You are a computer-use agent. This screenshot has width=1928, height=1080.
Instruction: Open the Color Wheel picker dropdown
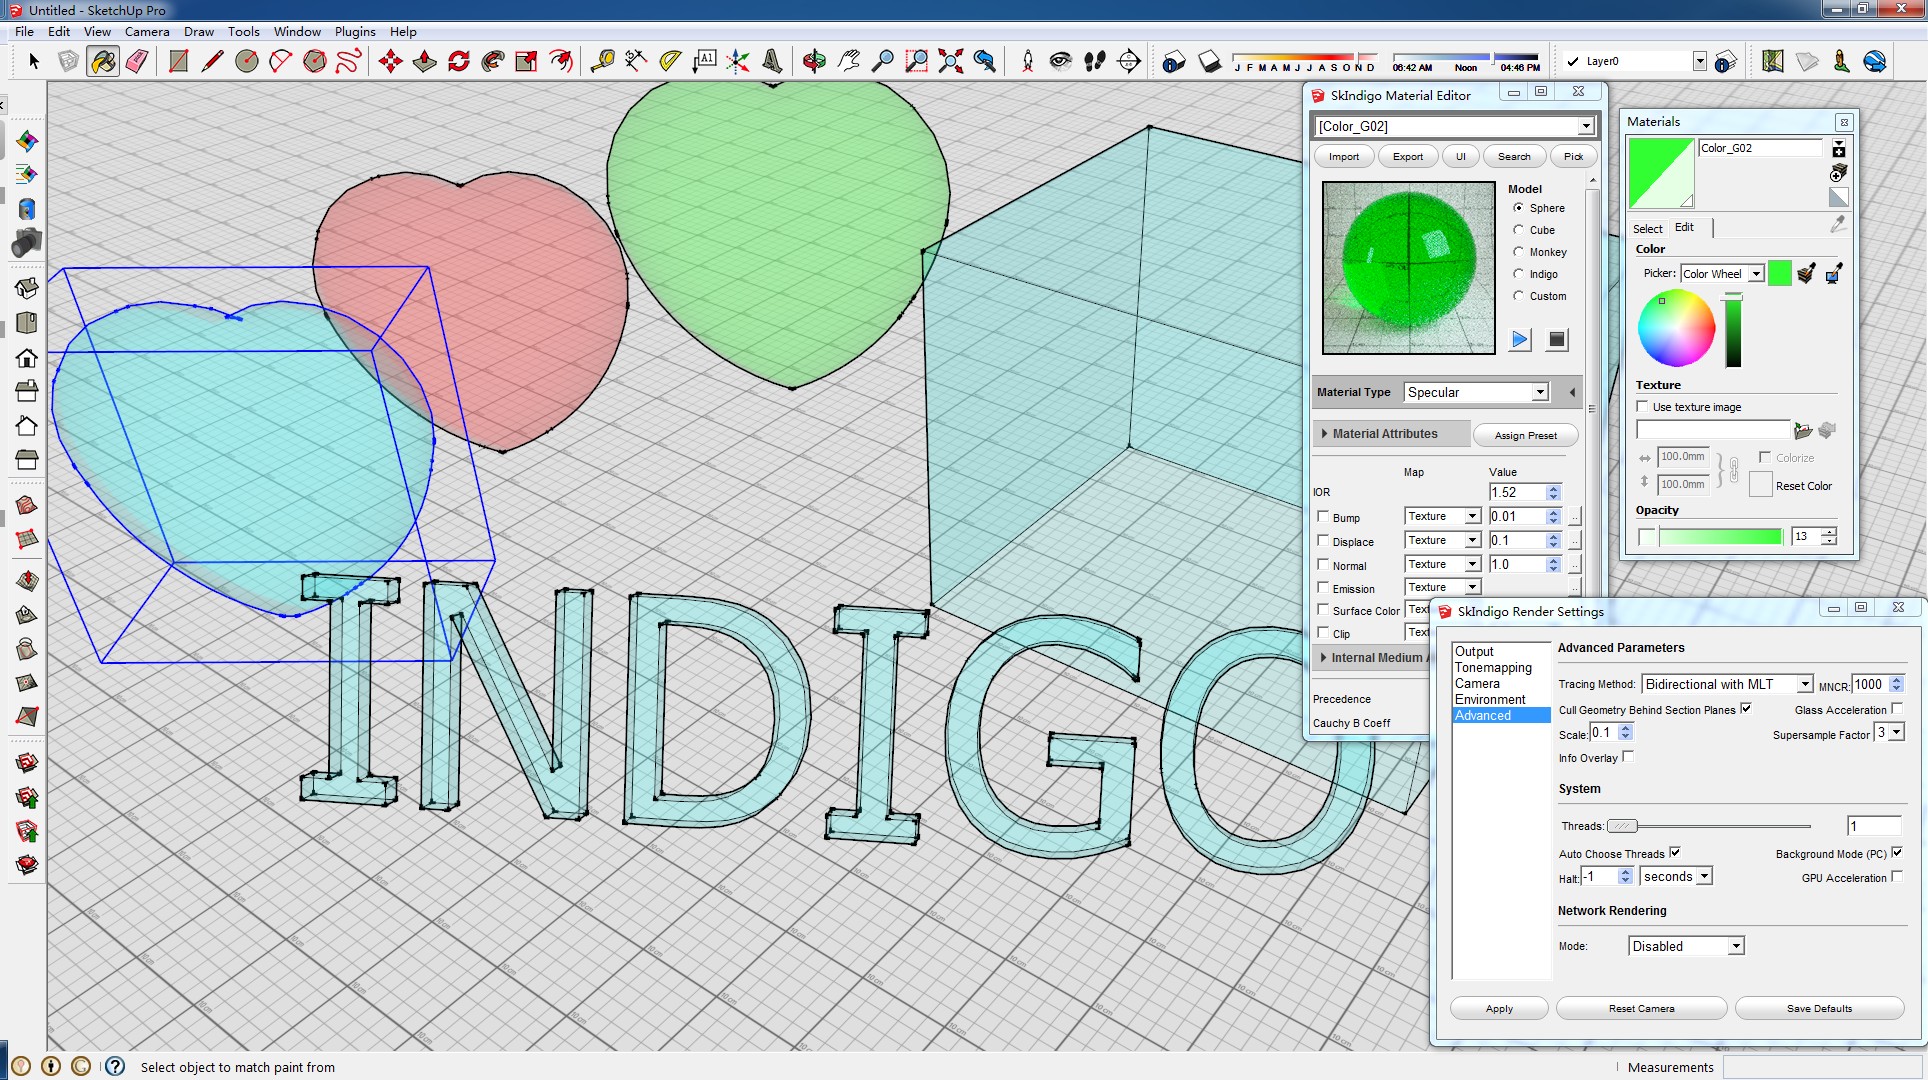coord(1722,274)
